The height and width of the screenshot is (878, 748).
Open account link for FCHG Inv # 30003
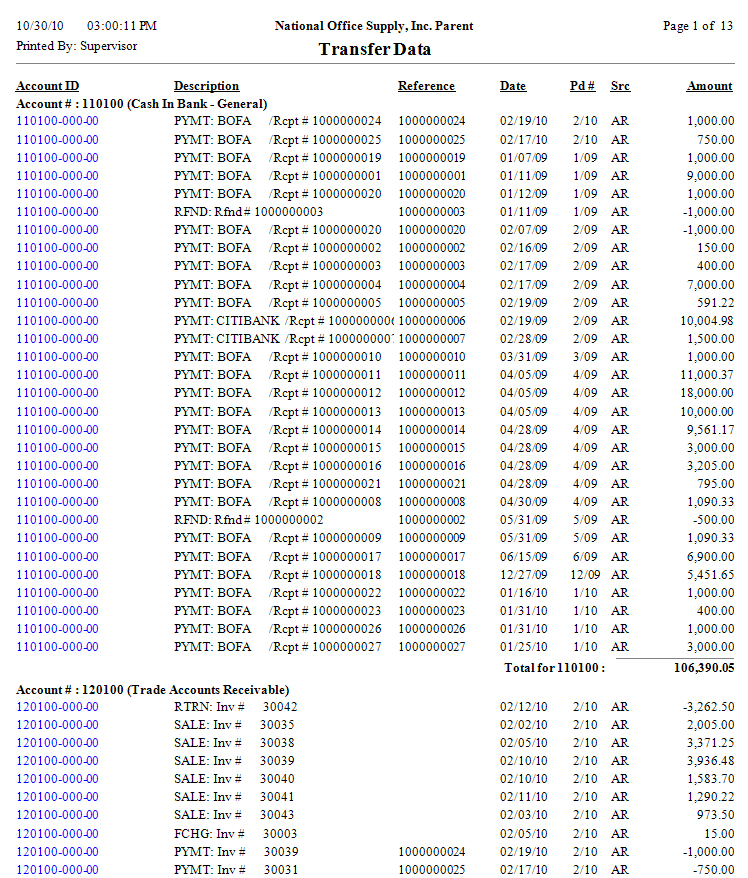pyautogui.click(x=57, y=834)
